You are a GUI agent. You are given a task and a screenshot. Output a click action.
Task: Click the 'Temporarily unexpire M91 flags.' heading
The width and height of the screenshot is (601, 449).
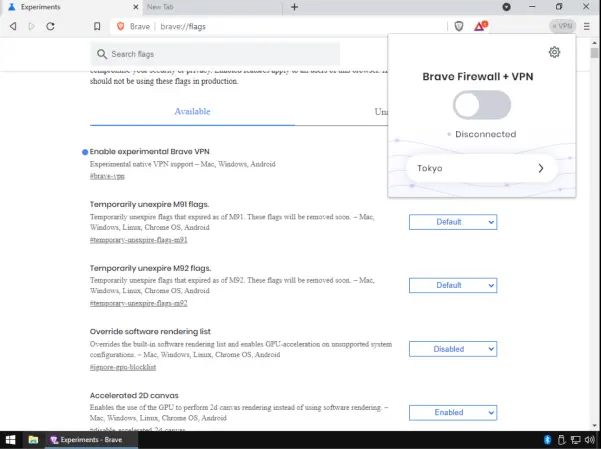149,204
